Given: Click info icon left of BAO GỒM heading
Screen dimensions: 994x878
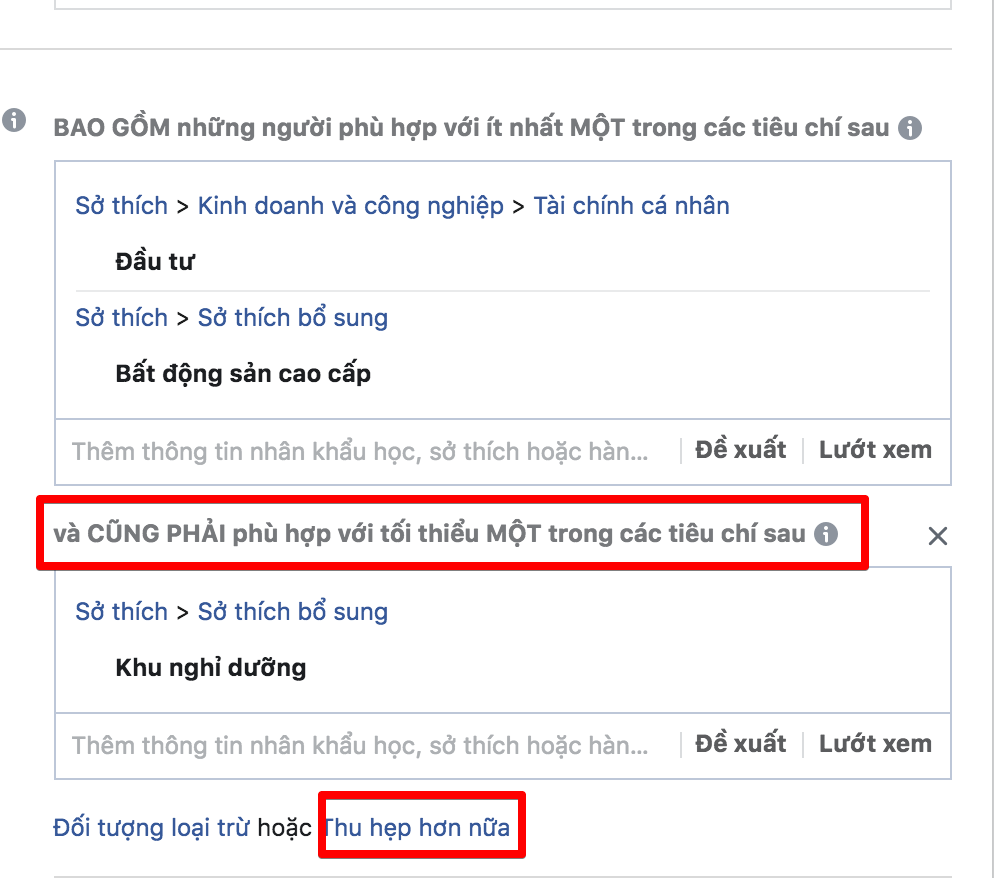Looking at the screenshot, I should pyautogui.click(x=14, y=120).
